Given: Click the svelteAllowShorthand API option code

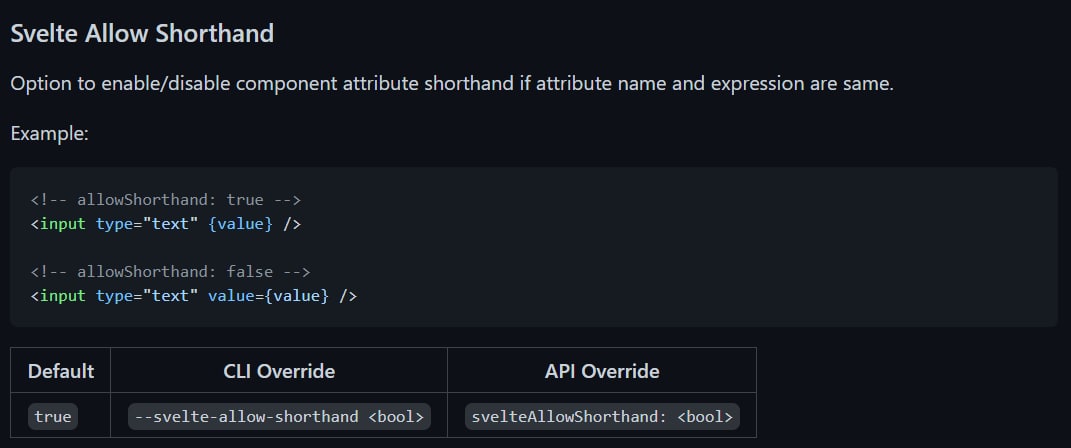Looking at the screenshot, I should (602, 416).
